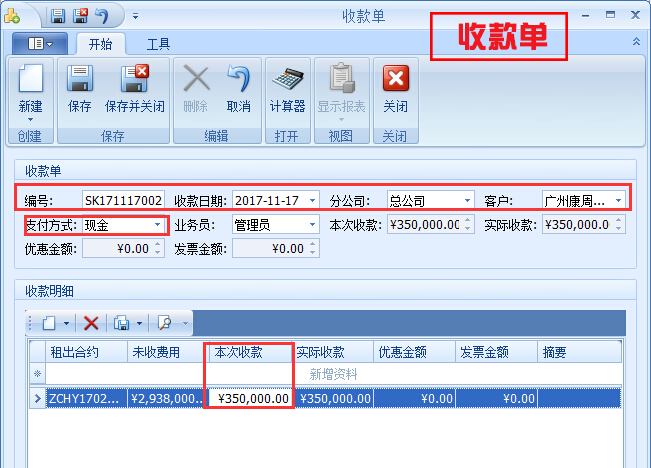Expand the 分公司 dropdown list
The width and height of the screenshot is (651, 468).
coord(466,200)
